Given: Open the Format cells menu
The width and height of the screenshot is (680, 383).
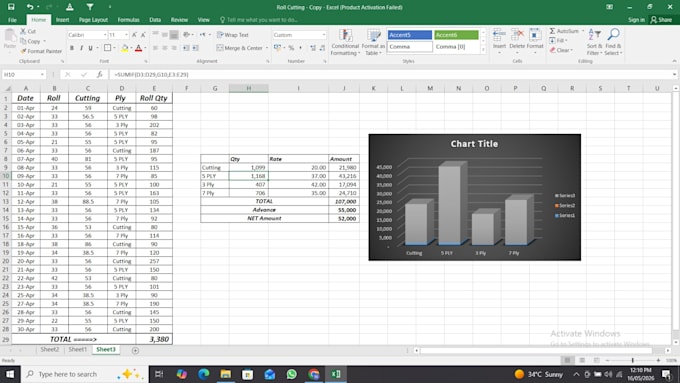Looking at the screenshot, I should pyautogui.click(x=535, y=41).
